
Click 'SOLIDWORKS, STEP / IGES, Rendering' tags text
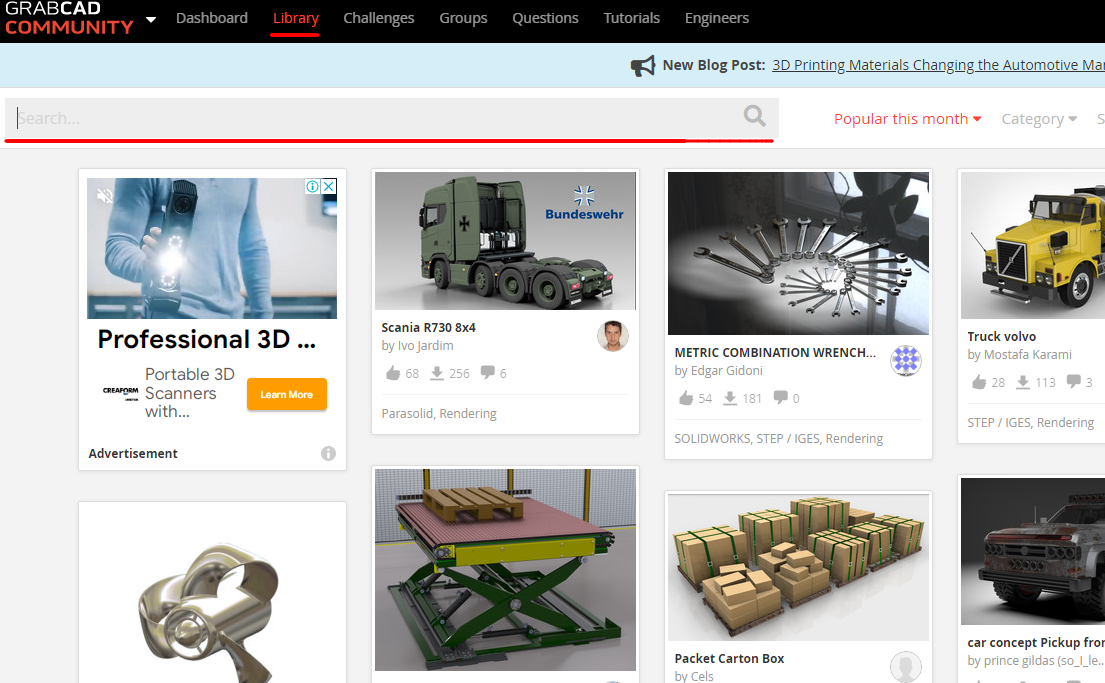[x=779, y=438]
